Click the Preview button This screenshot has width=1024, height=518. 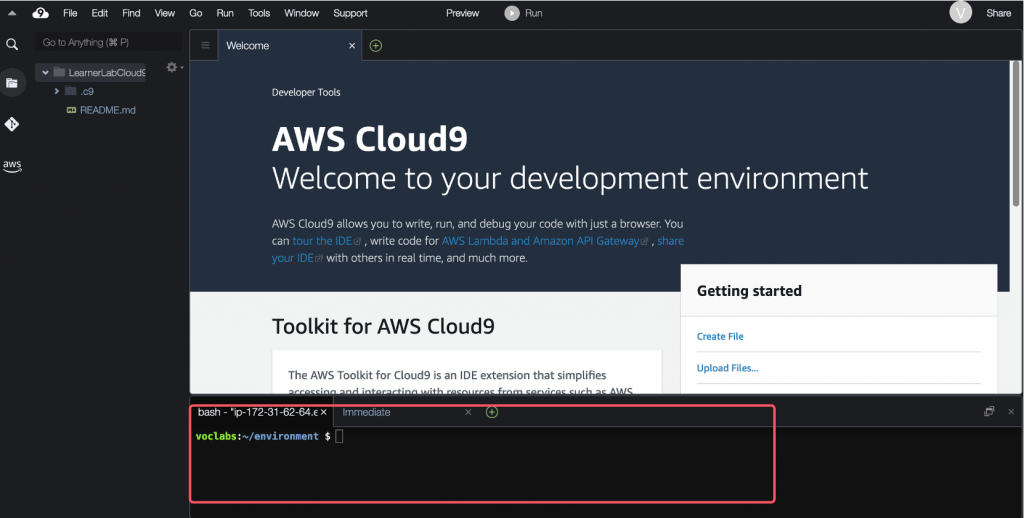(462, 13)
